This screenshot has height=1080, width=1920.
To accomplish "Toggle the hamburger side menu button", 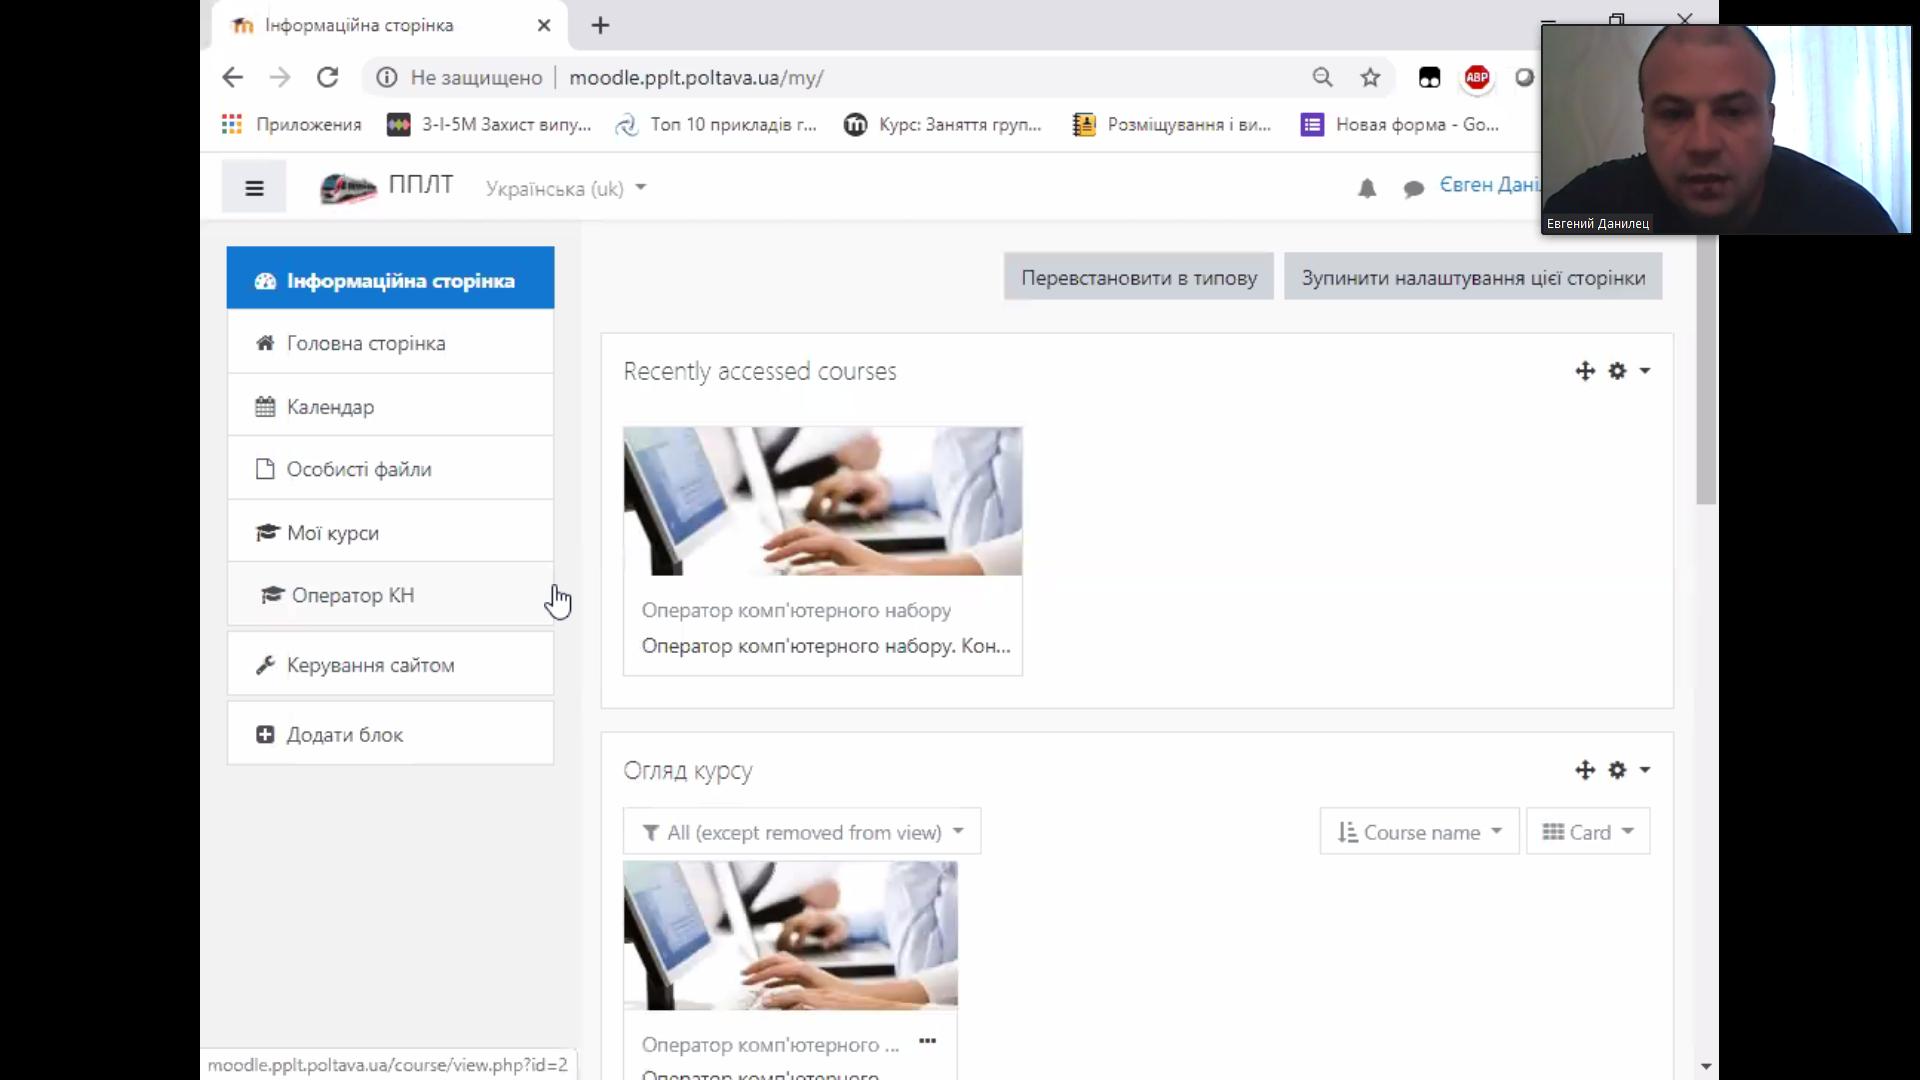I will pos(254,187).
